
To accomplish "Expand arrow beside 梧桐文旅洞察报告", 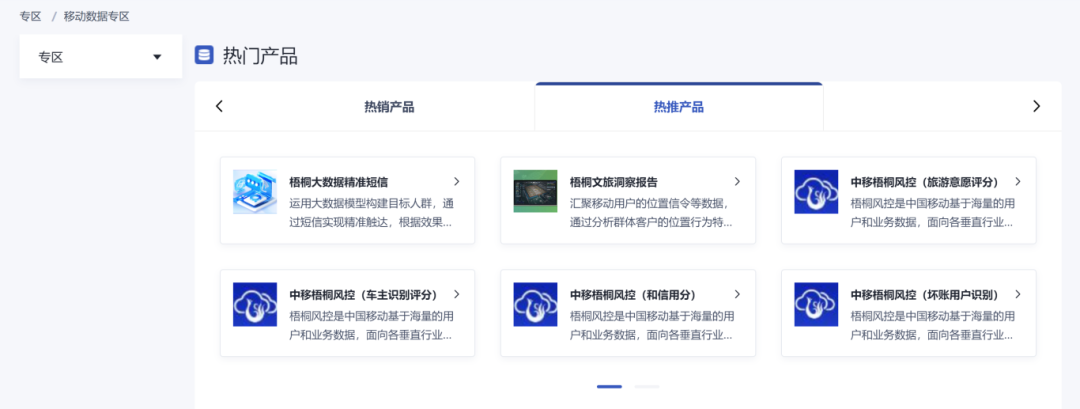I will 737,182.
